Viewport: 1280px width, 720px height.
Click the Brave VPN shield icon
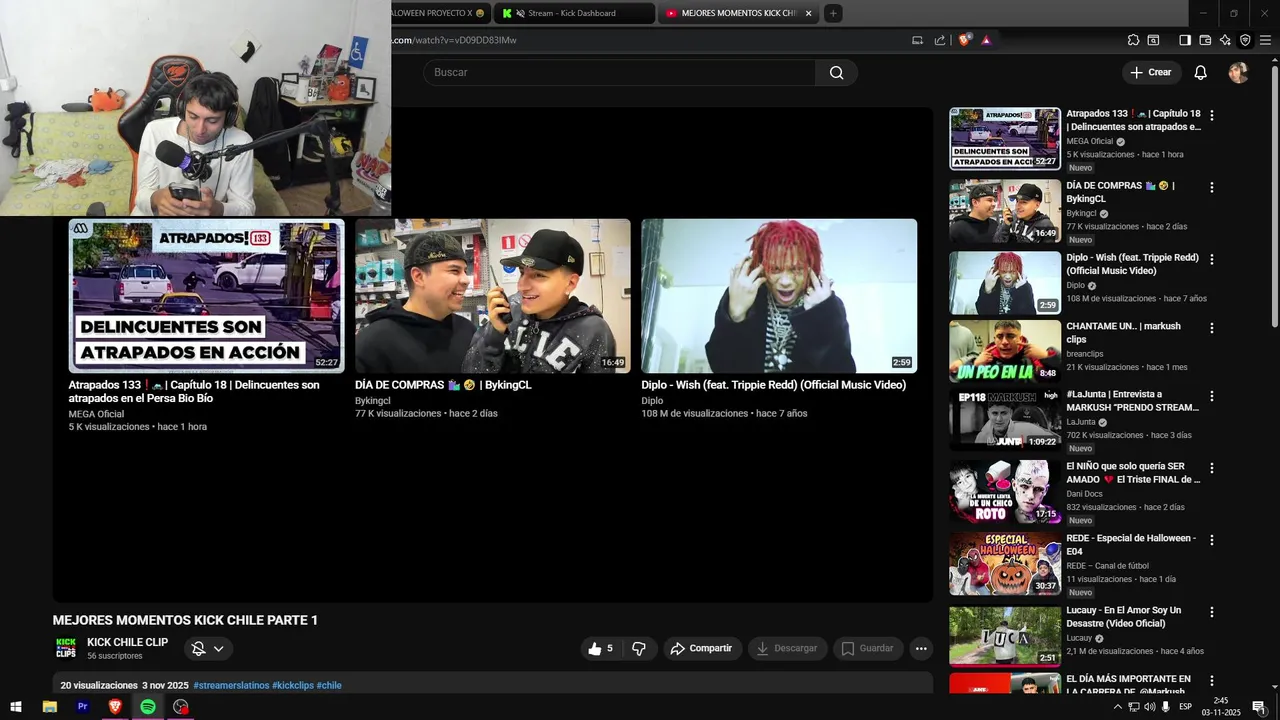(1245, 40)
